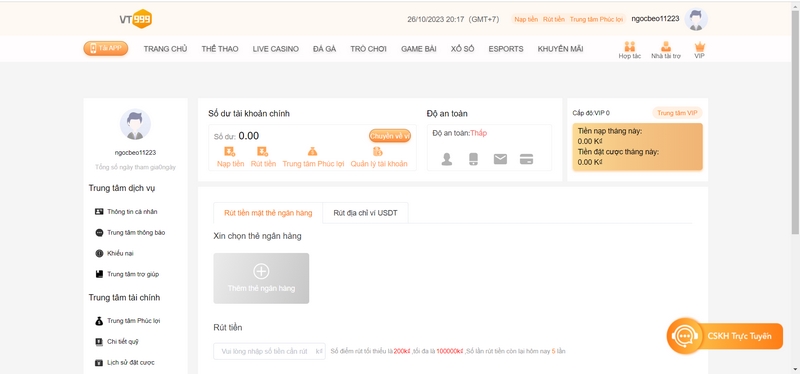Click the Rút tiền withdraw icon in balance panel

point(263,152)
